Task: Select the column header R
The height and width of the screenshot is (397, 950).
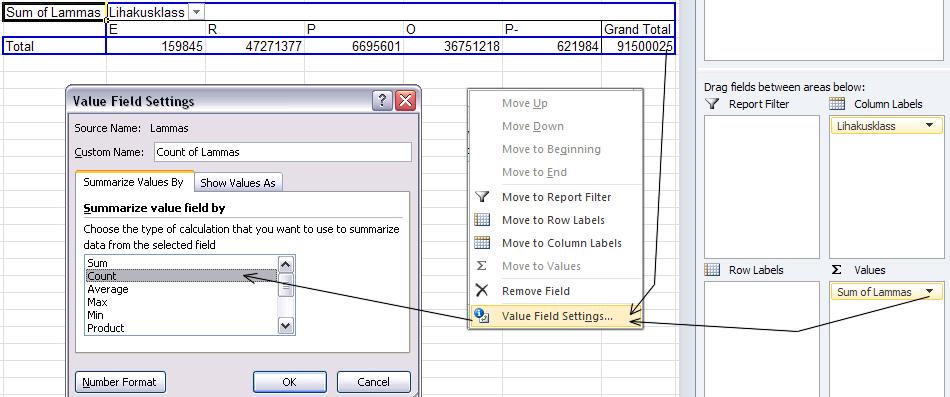Action: pyautogui.click(x=255, y=29)
